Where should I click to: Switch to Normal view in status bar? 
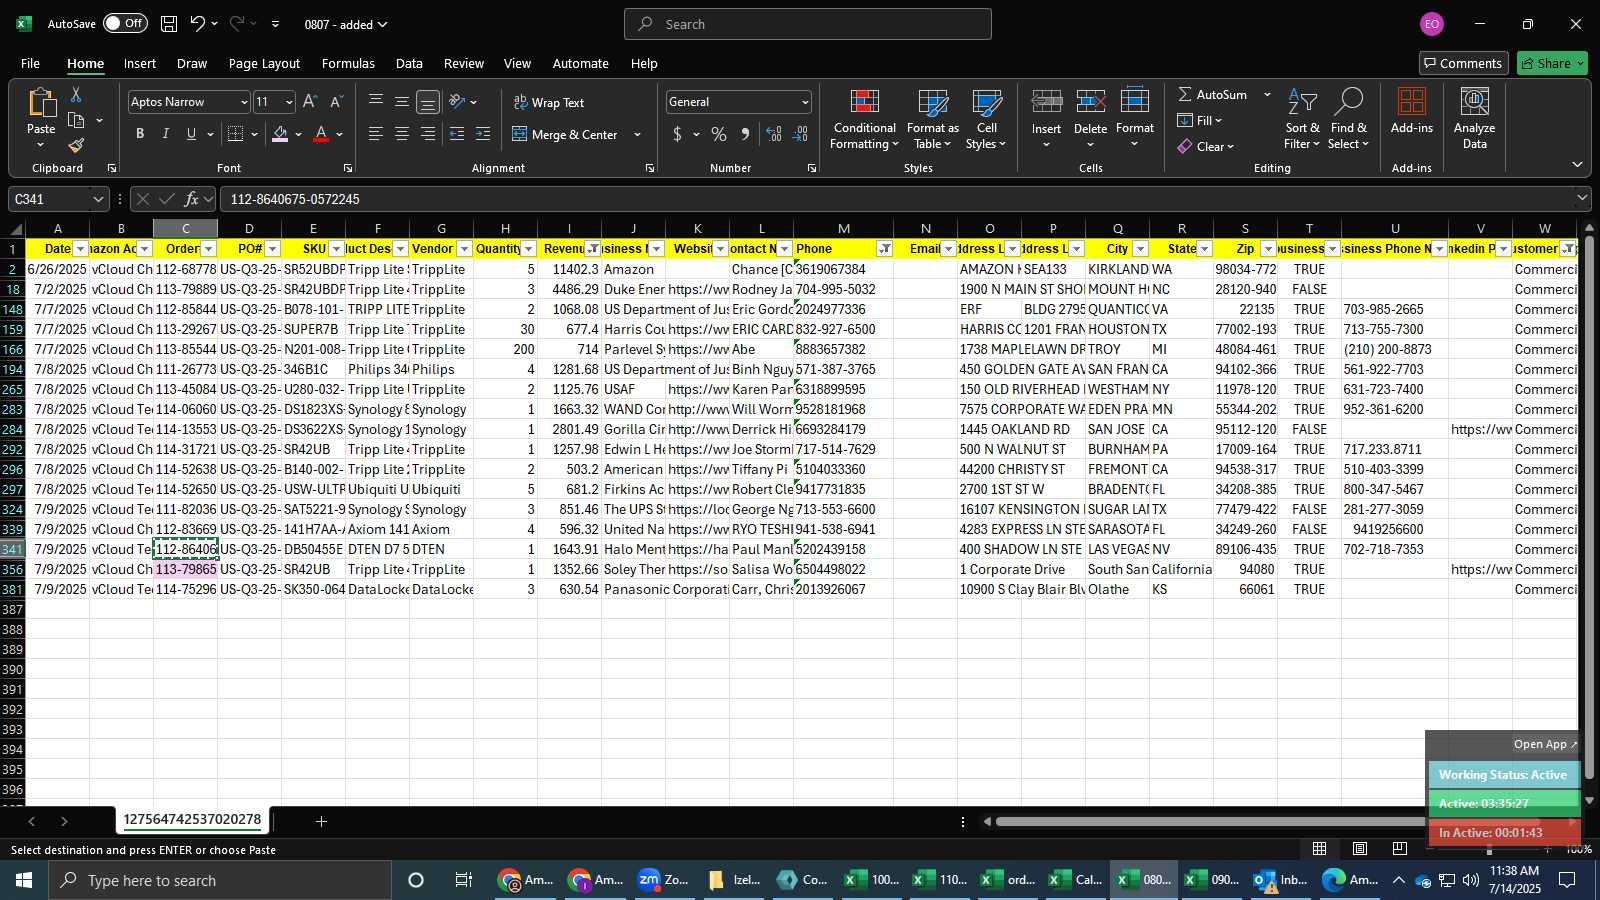(x=1320, y=848)
